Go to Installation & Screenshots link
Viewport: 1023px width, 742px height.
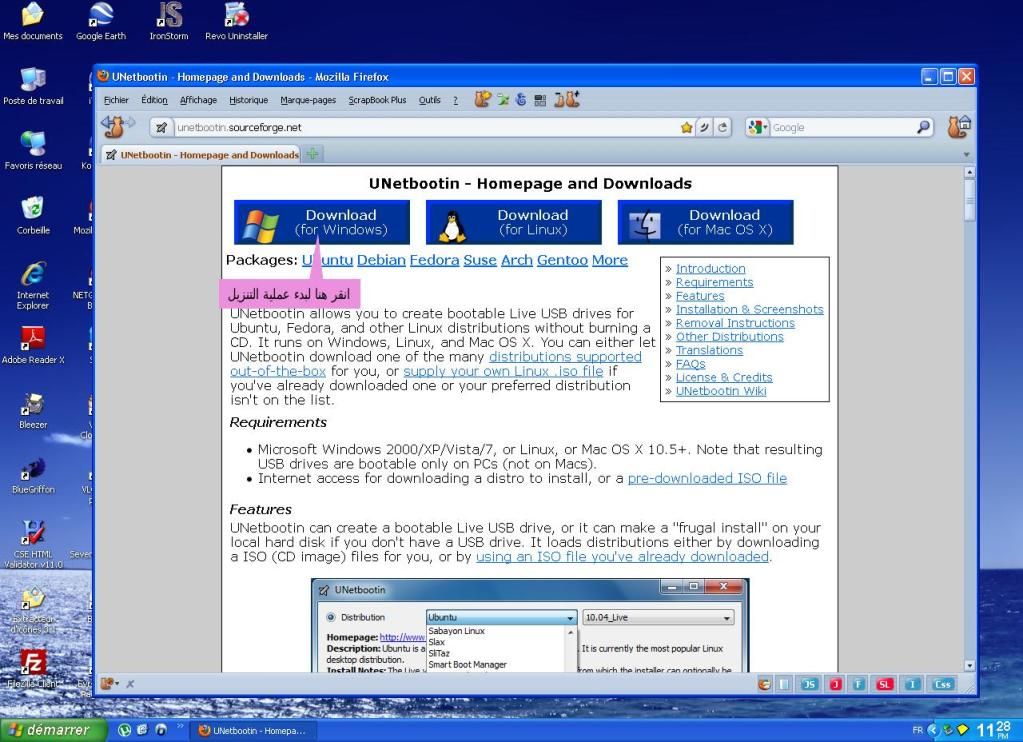click(x=750, y=309)
